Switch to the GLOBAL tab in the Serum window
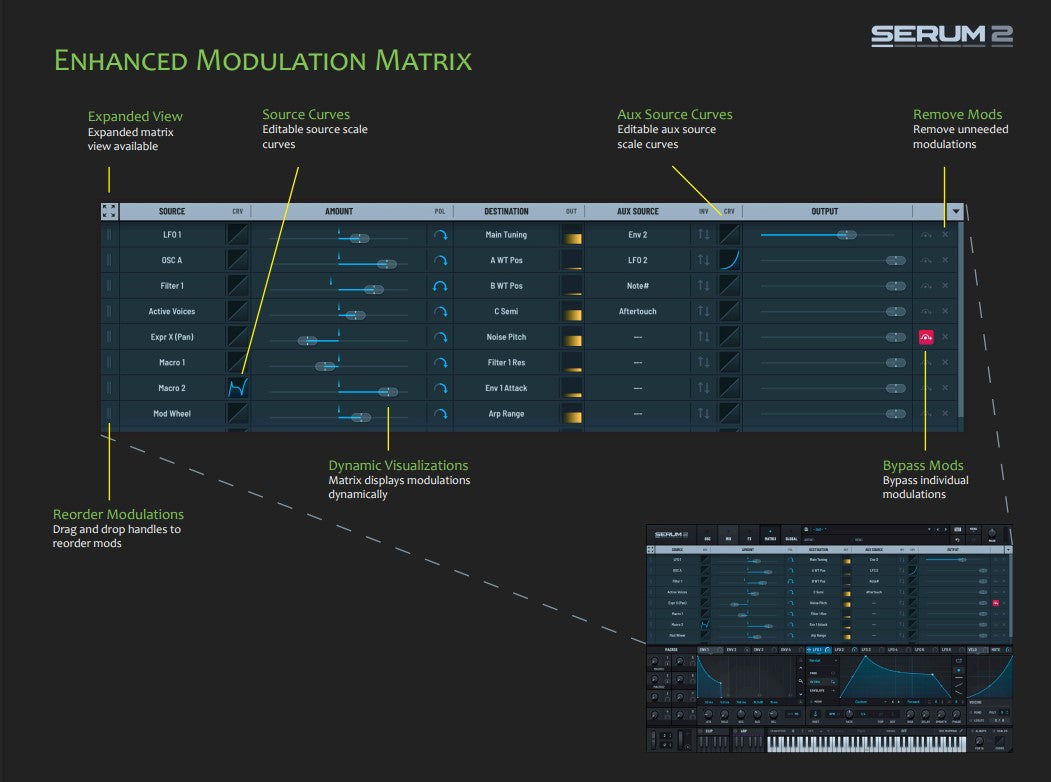 pos(792,535)
